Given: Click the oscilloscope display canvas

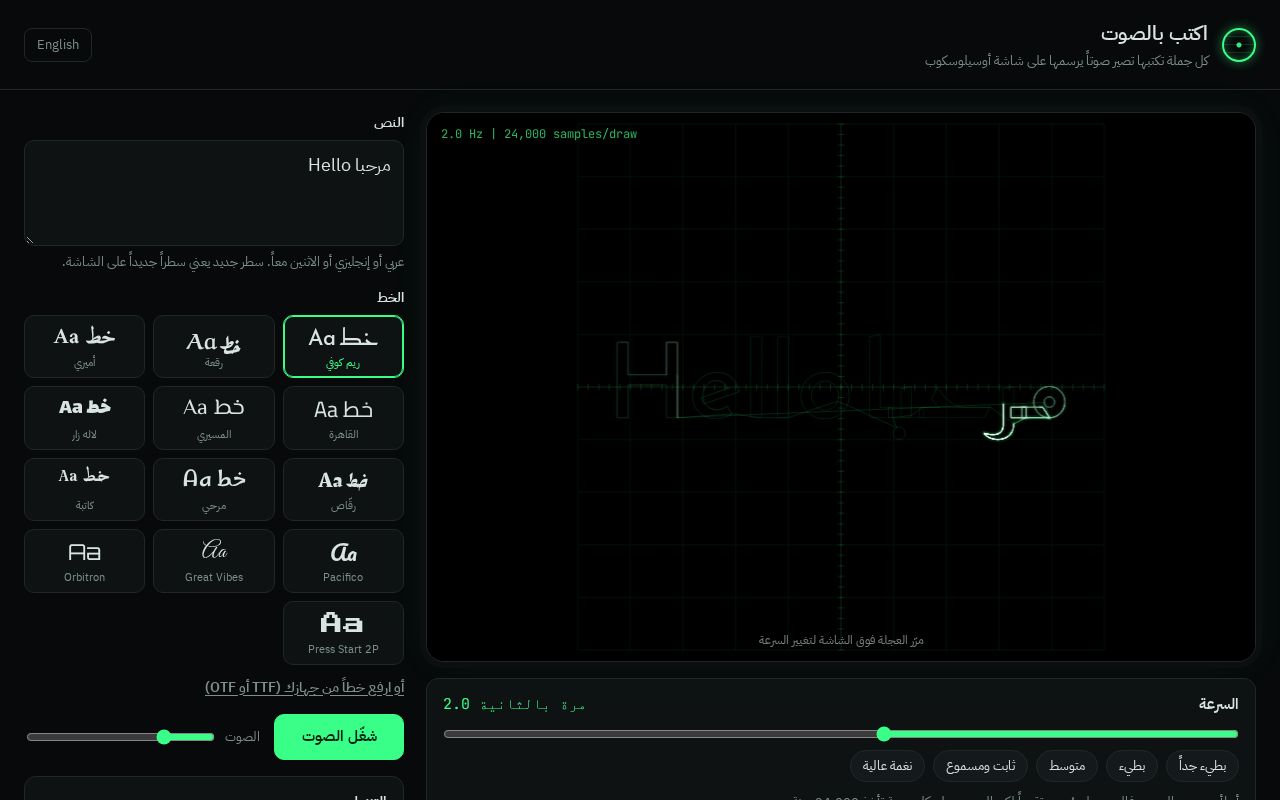Looking at the screenshot, I should 841,387.
